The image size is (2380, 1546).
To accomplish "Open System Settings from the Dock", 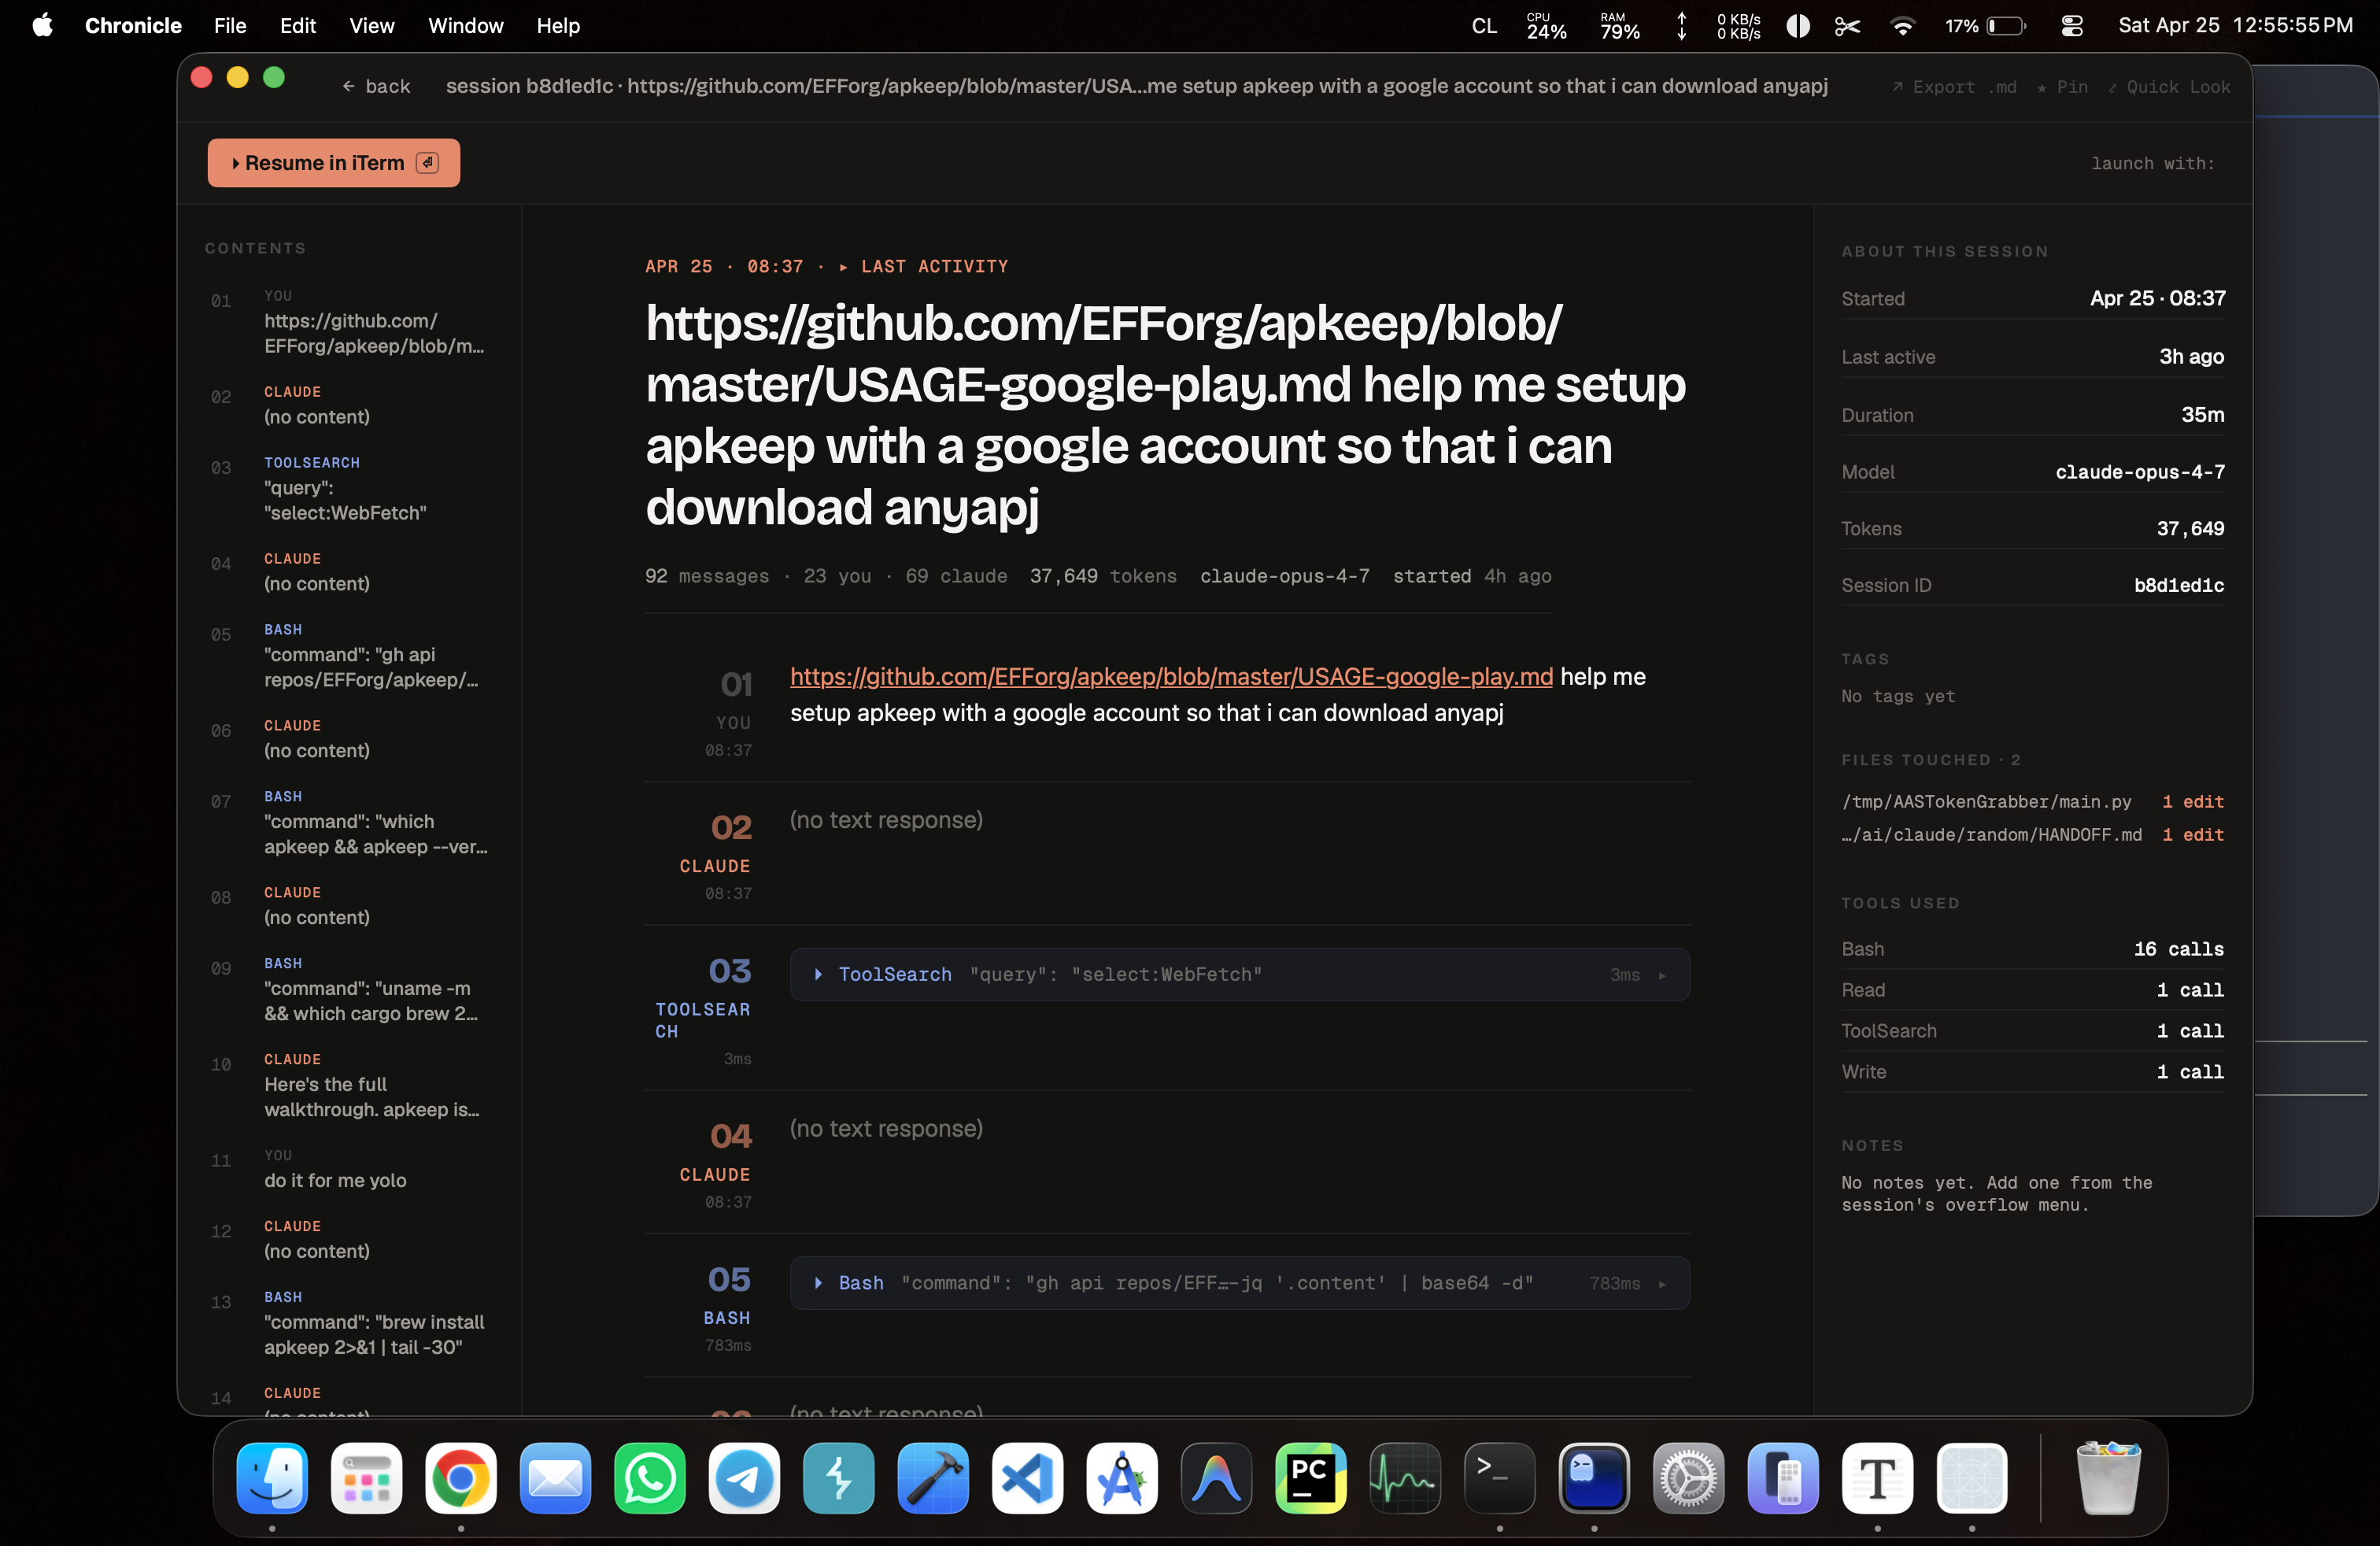I will point(1689,1478).
